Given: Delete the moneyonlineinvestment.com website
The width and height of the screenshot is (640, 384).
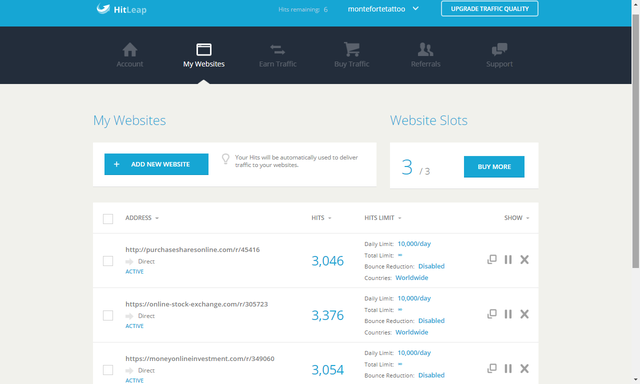Looking at the screenshot, I should pyautogui.click(x=524, y=368).
